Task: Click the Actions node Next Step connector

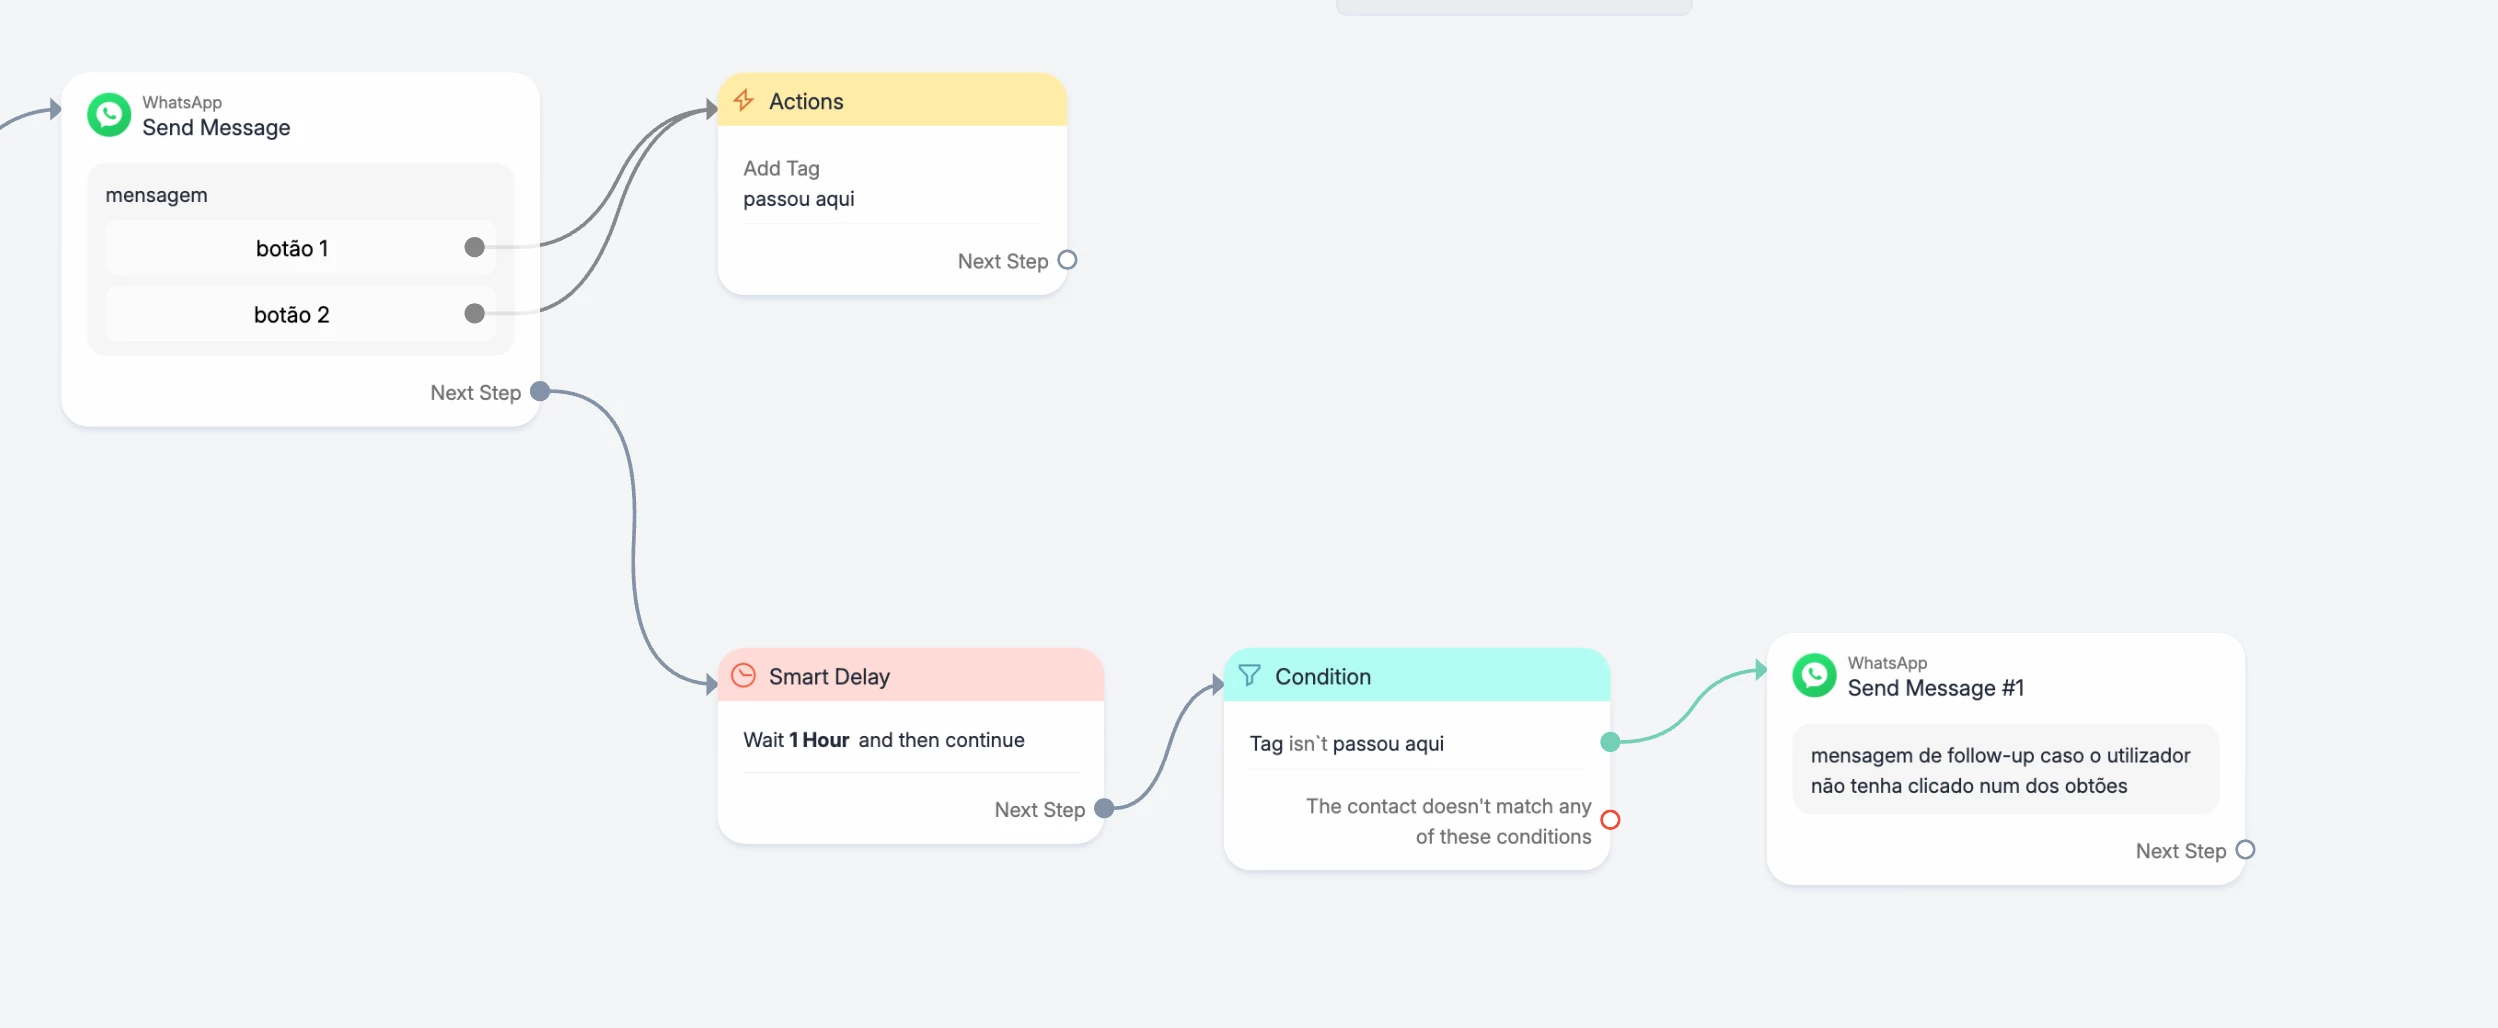Action: click(x=1067, y=260)
